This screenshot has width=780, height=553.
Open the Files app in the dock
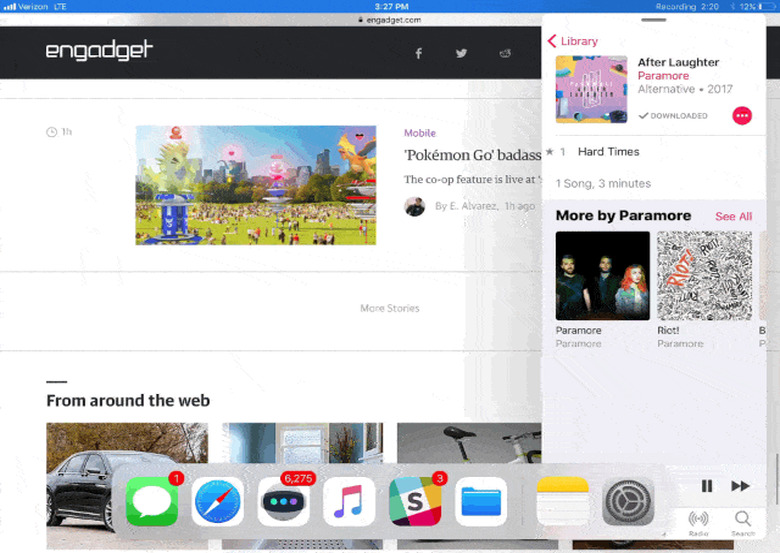(481, 501)
